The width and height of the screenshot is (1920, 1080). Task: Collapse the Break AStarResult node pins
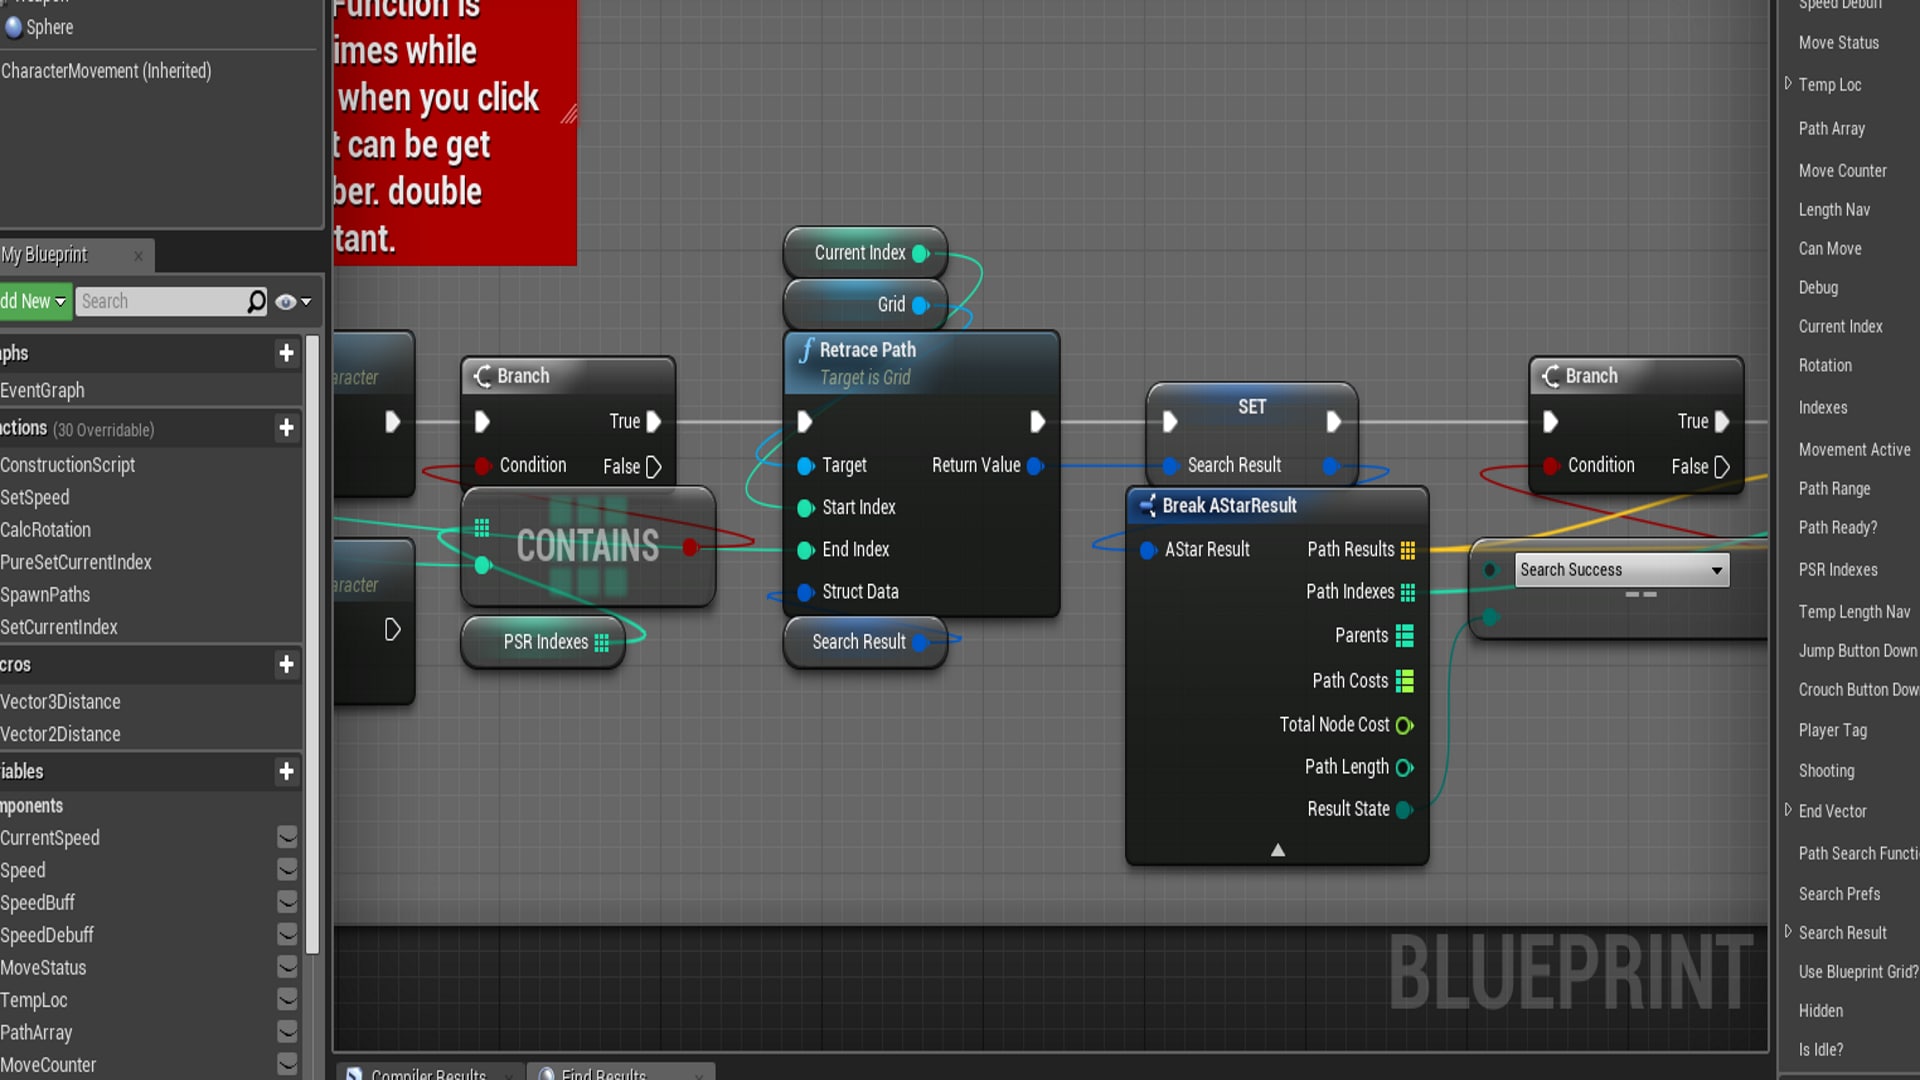click(1277, 850)
